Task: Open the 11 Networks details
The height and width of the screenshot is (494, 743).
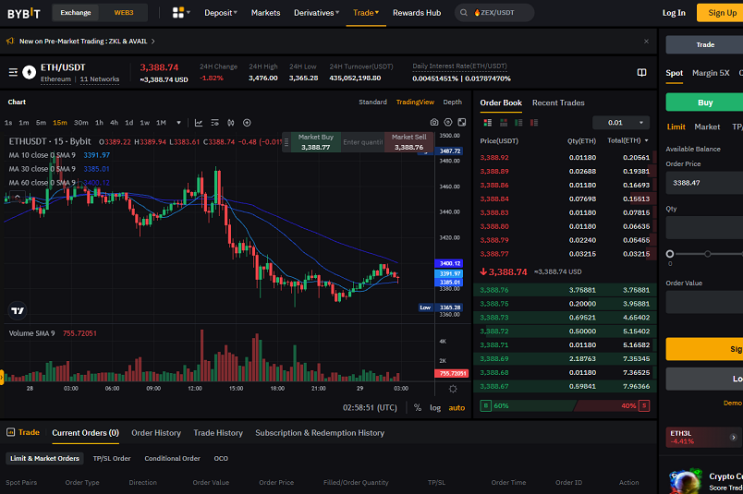Action: (100, 79)
